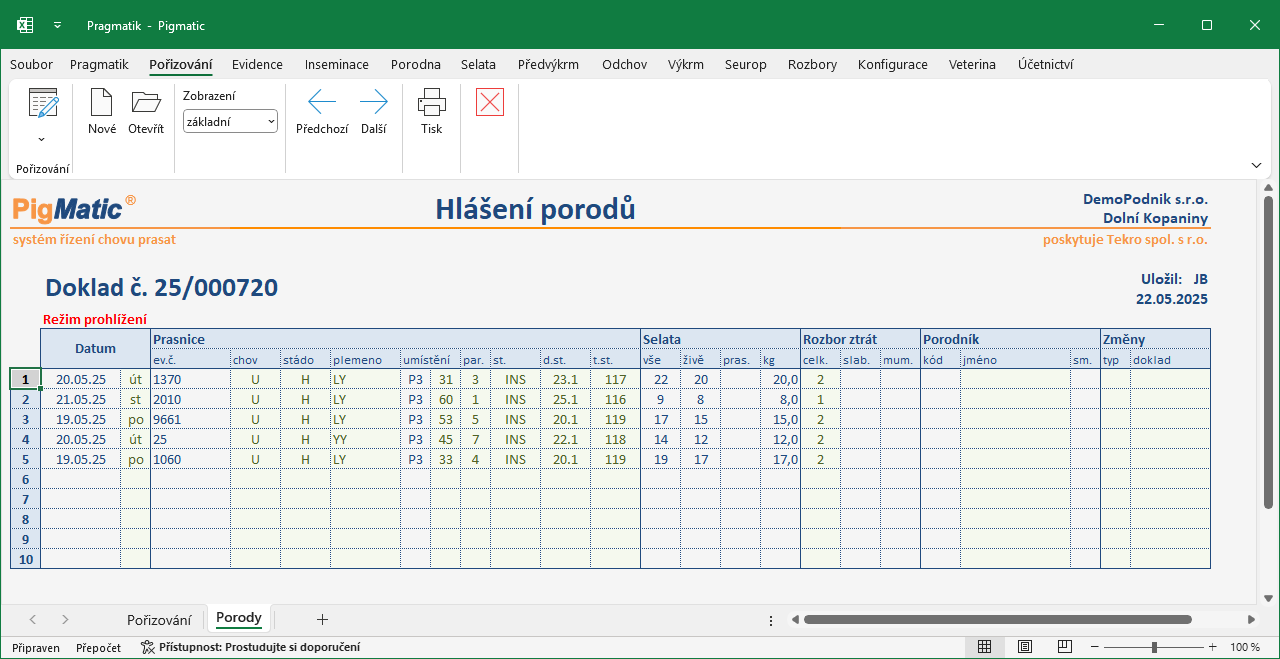This screenshot has height=659, width=1280.
Task: Collapse the ribbon using the chevron
Action: point(1257,165)
